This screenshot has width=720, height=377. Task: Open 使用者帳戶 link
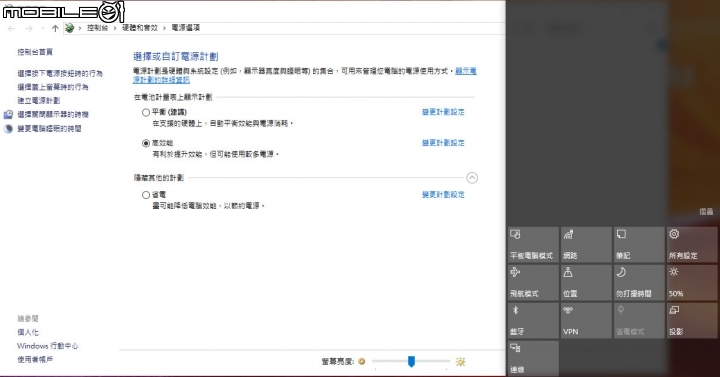coord(35,360)
